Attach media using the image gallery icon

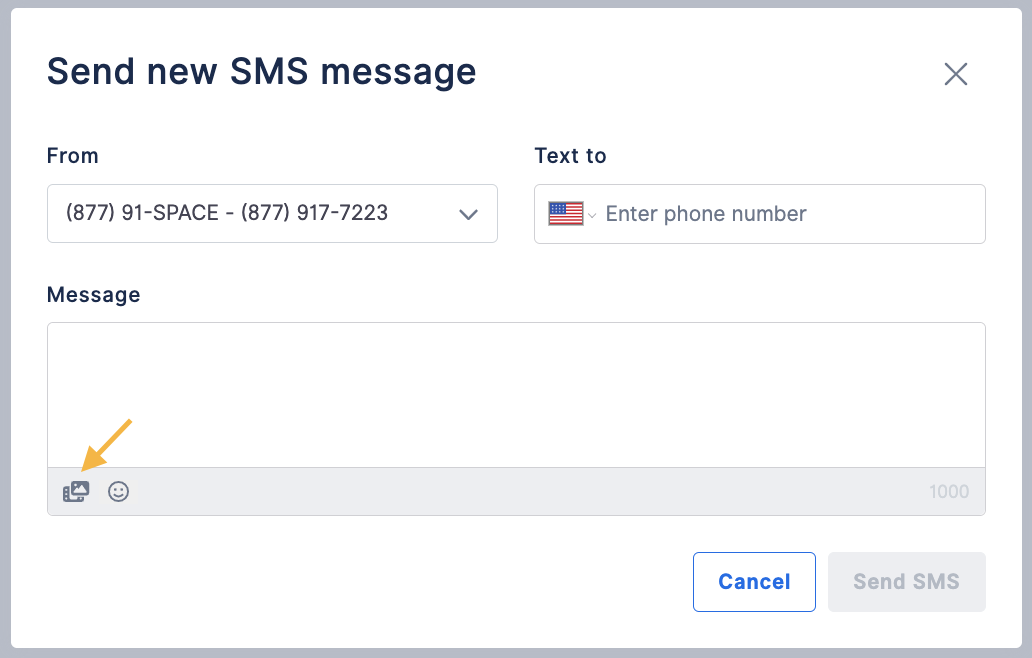(76, 492)
